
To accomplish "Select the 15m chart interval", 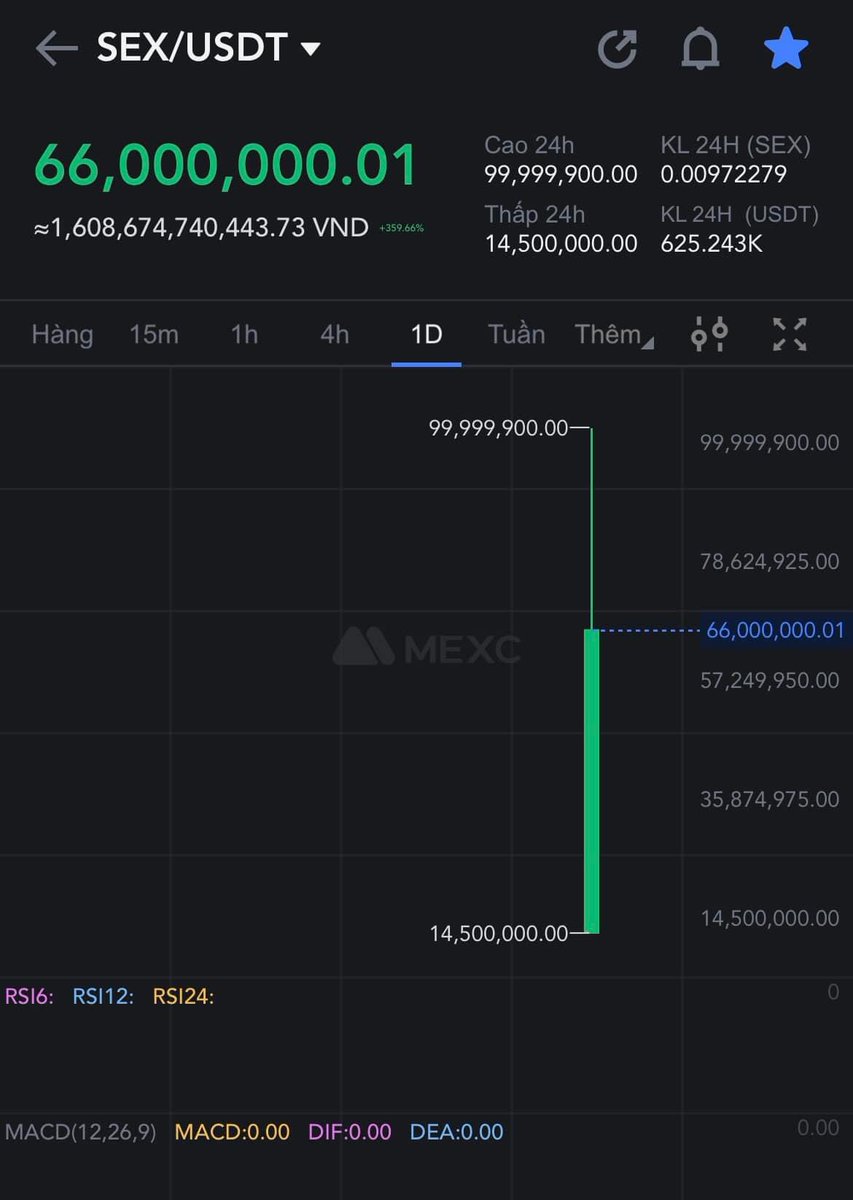I will [154, 334].
